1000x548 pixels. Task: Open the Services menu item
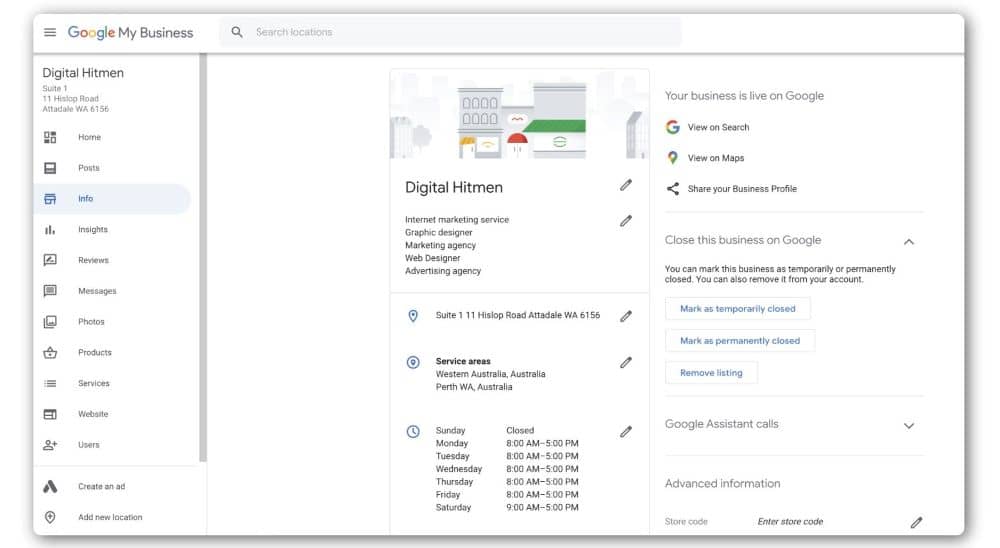tap(112, 383)
